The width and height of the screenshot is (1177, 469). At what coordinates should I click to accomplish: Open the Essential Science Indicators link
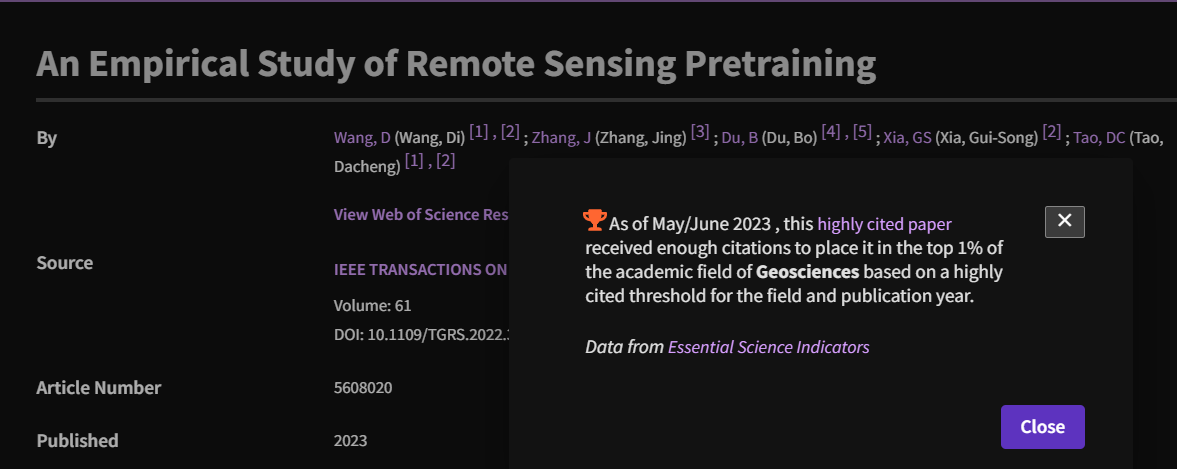[x=768, y=347]
